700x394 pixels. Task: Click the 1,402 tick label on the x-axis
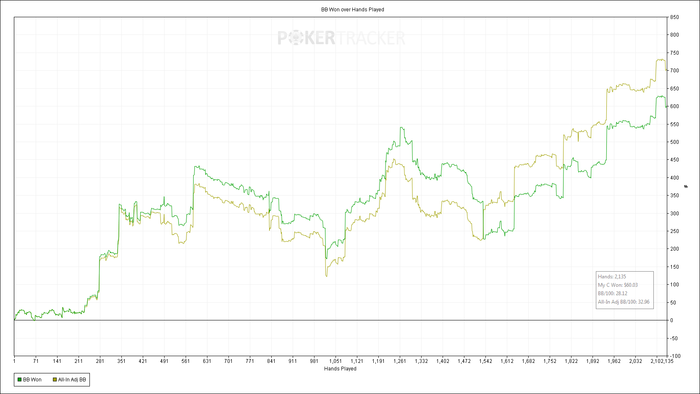pos(443,361)
